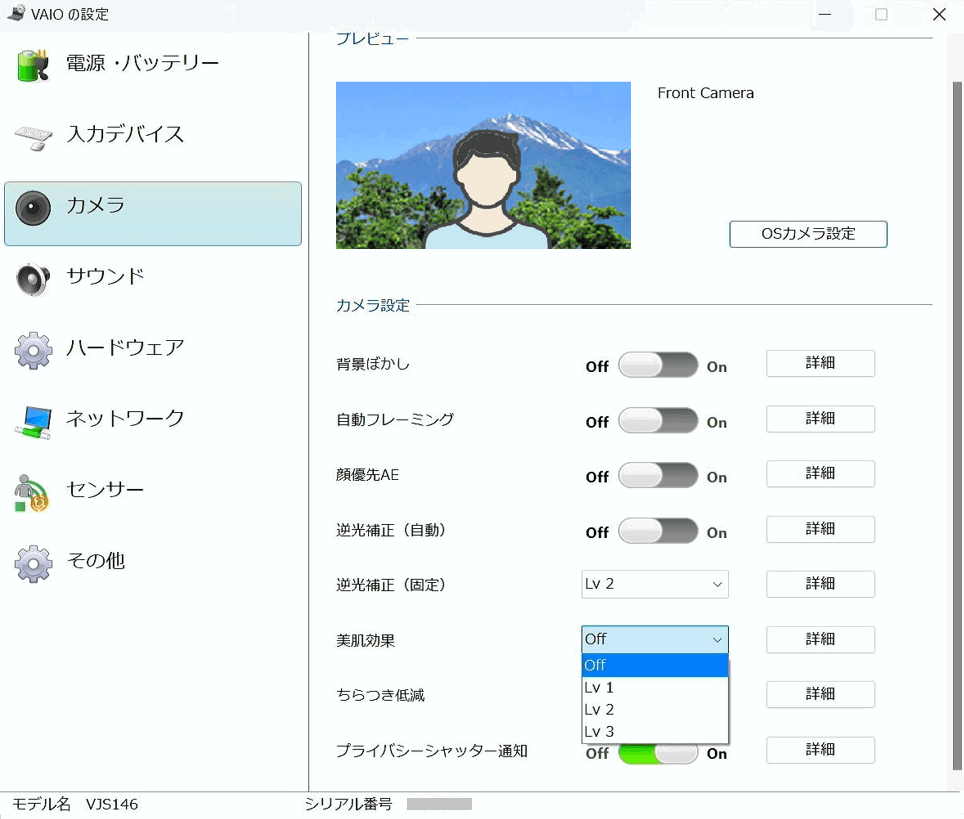Toggle the 自動フレーミング switch

pyautogui.click(x=658, y=421)
